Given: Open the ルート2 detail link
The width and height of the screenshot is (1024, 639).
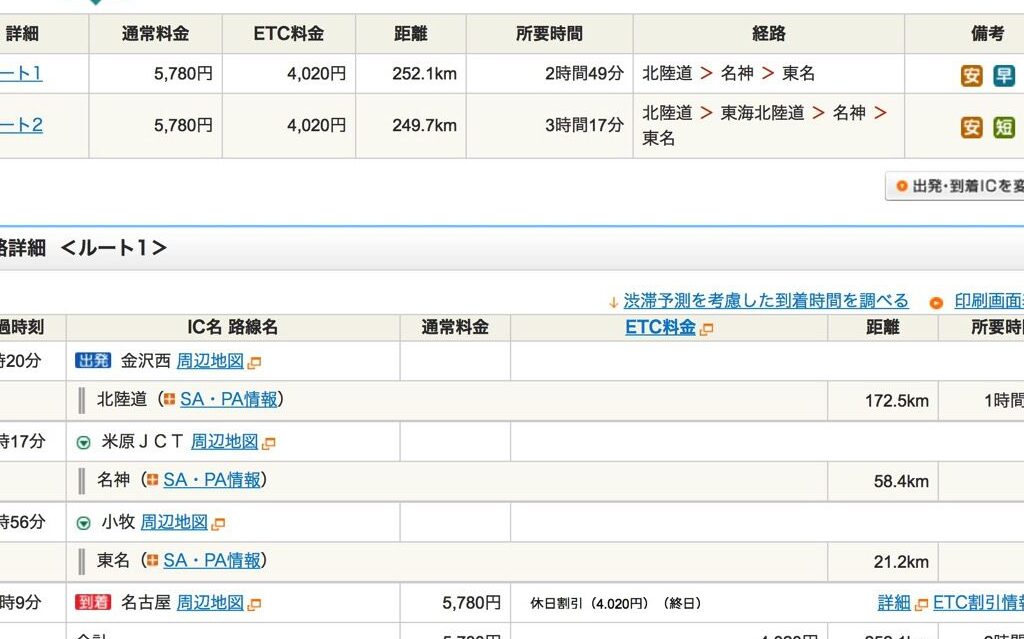Looking at the screenshot, I should (x=20, y=125).
